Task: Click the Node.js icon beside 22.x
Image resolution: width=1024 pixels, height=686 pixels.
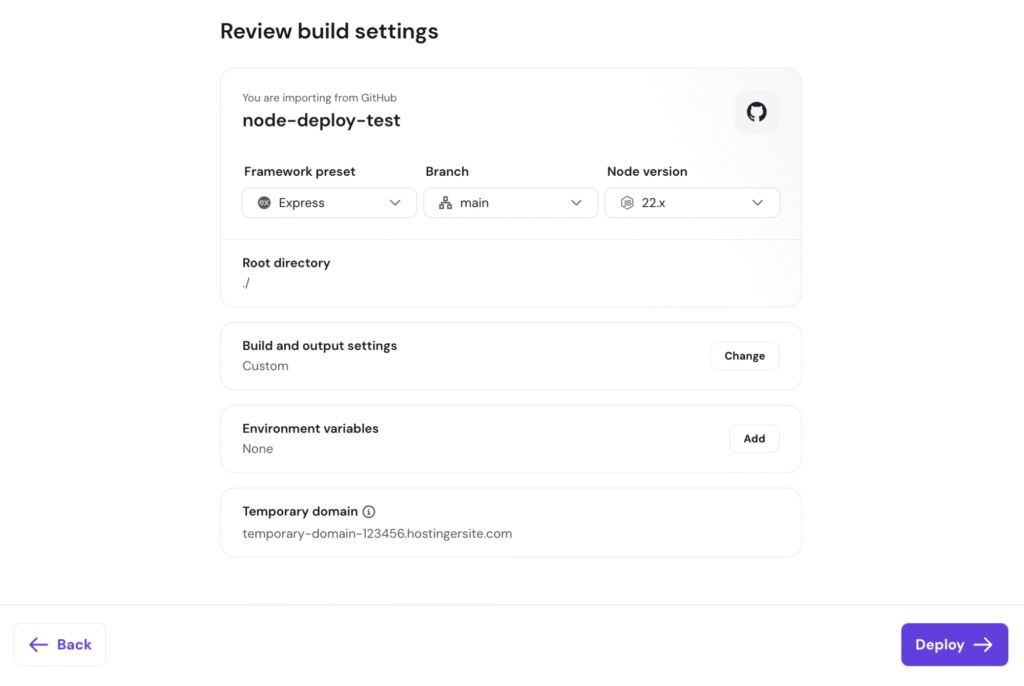Action: coord(626,202)
